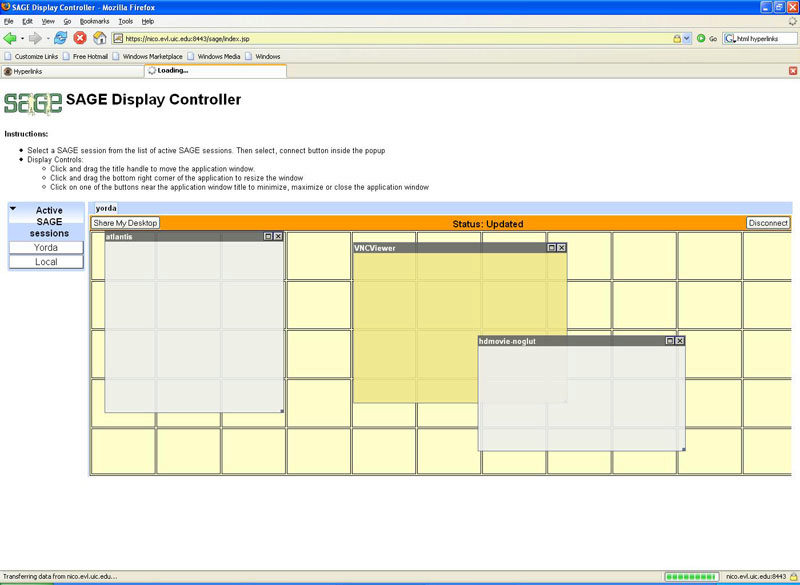Maximize the VNCViewer application window
The image size is (800, 585).
[552, 247]
